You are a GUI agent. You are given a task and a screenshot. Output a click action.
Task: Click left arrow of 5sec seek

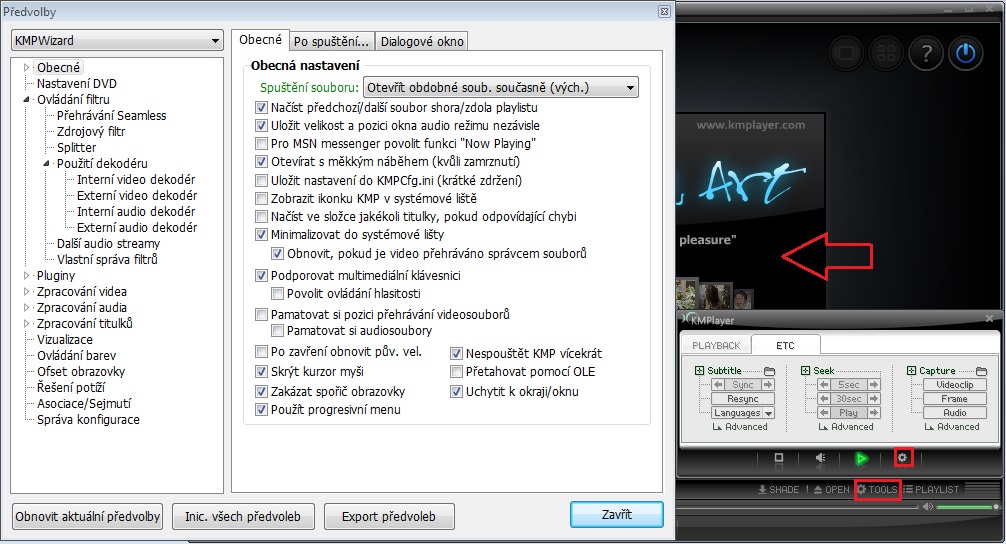click(x=824, y=385)
